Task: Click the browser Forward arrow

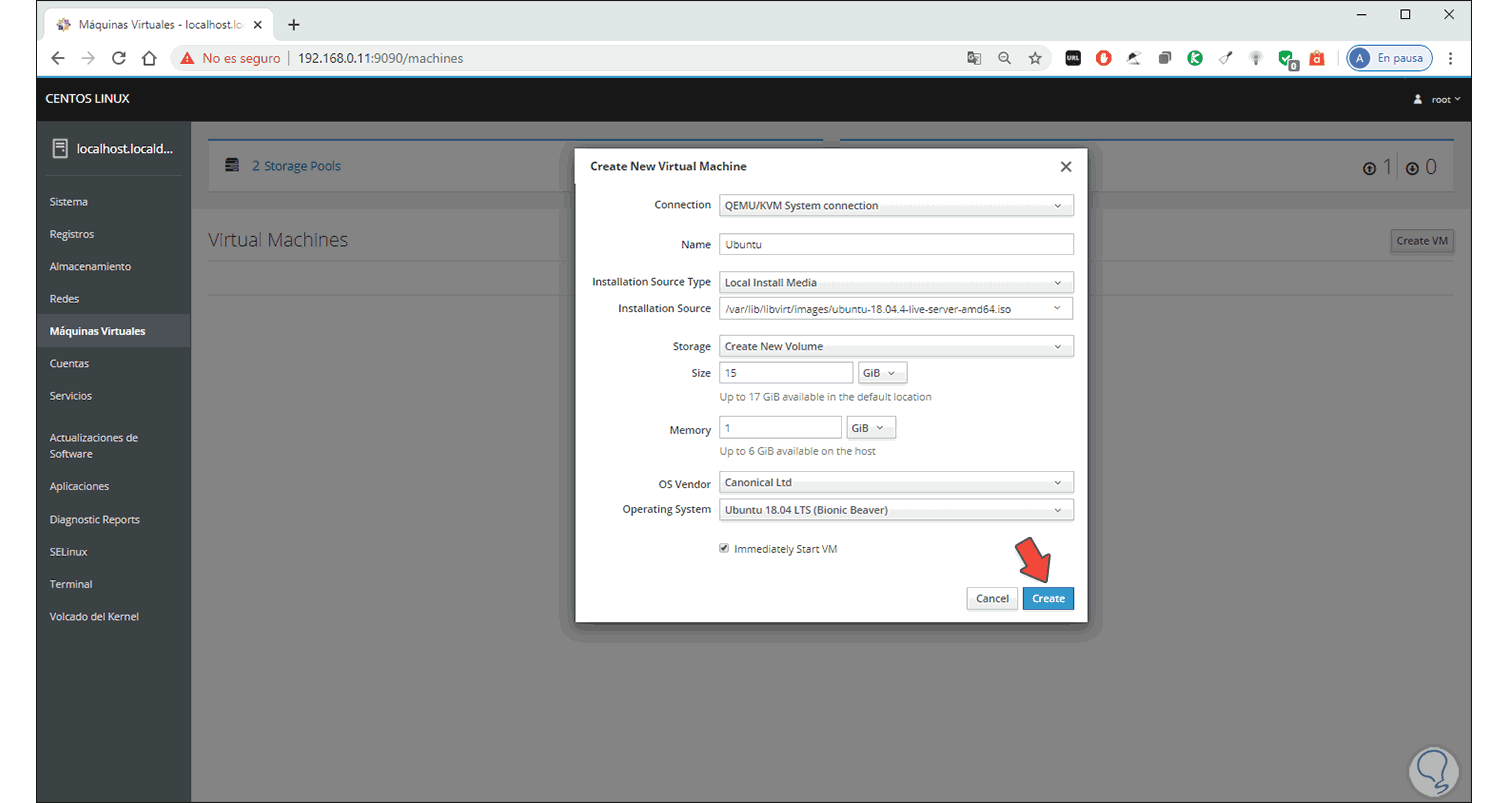Action: [88, 58]
